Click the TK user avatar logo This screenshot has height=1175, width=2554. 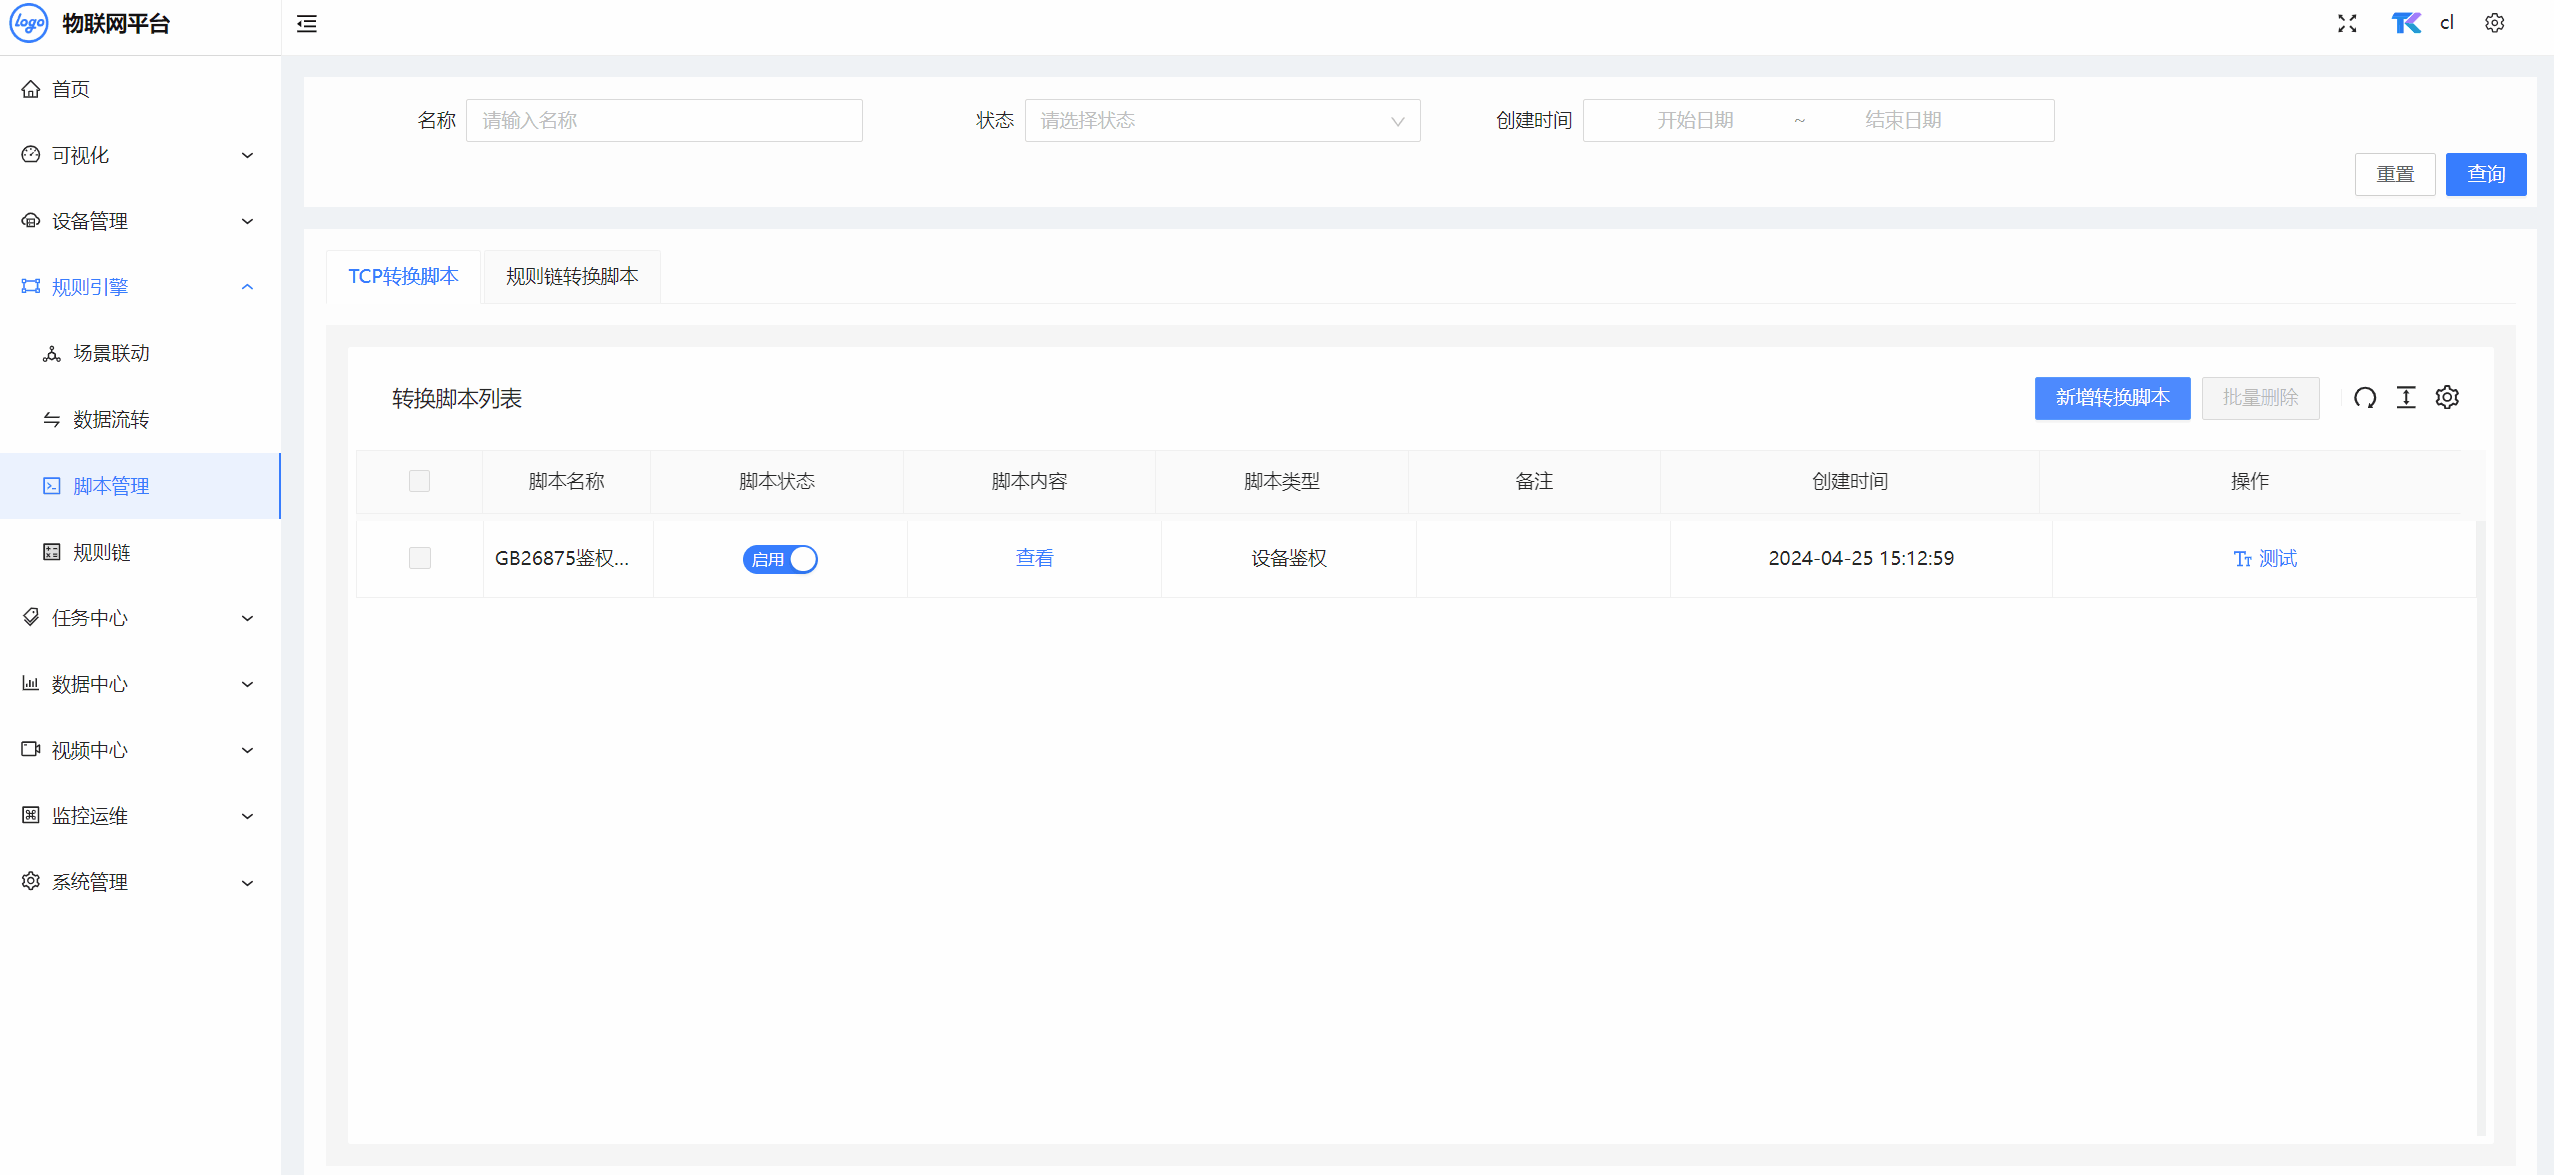coord(2406,23)
